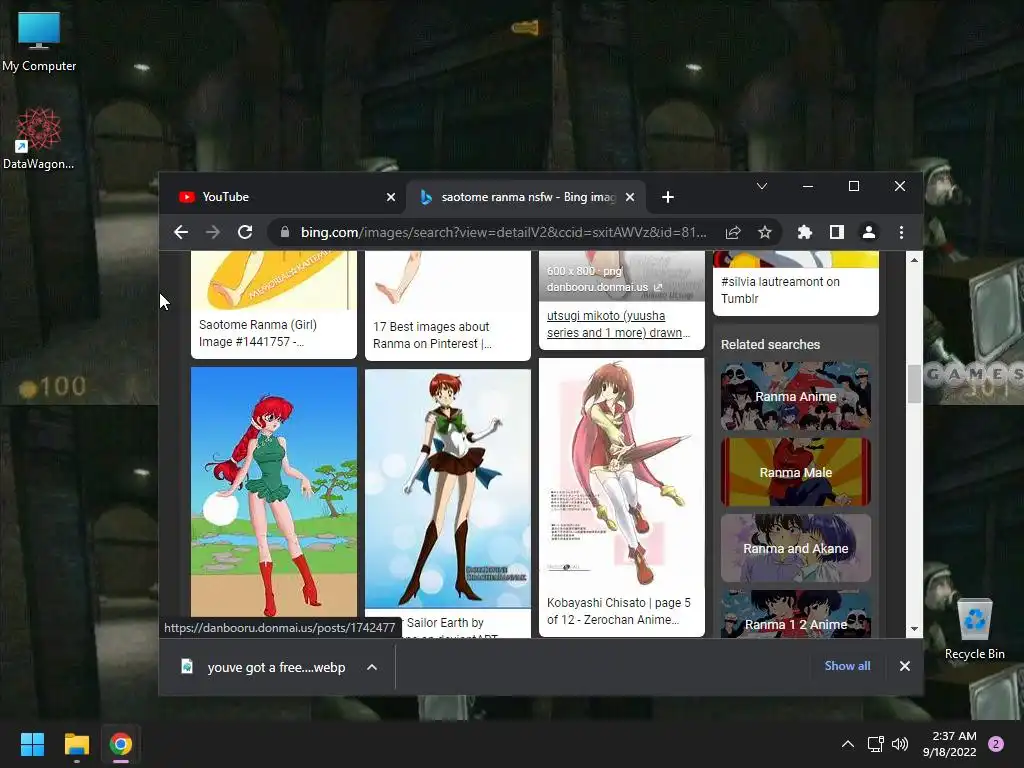Image resolution: width=1024 pixels, height=768 pixels.
Task: Open the Ranma and Akane related search
Action: [795, 549]
